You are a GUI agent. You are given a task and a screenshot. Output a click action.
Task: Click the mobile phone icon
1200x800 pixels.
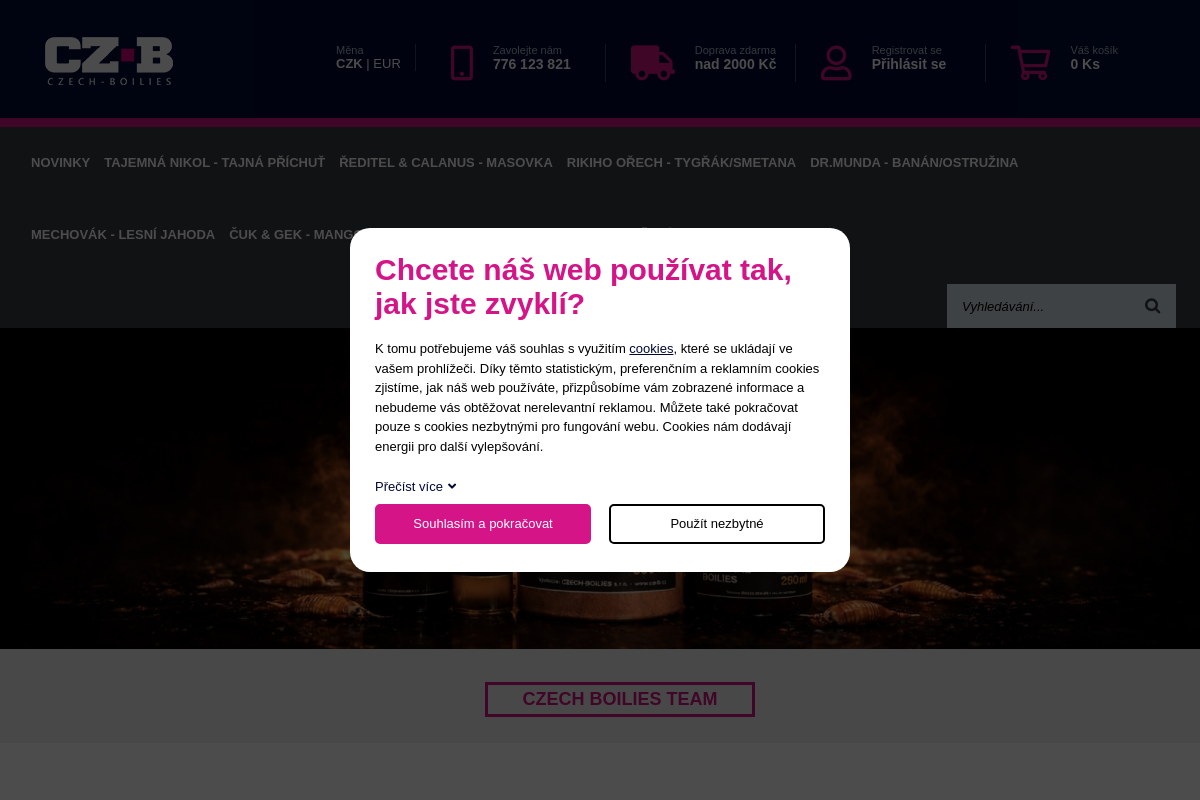tap(462, 63)
